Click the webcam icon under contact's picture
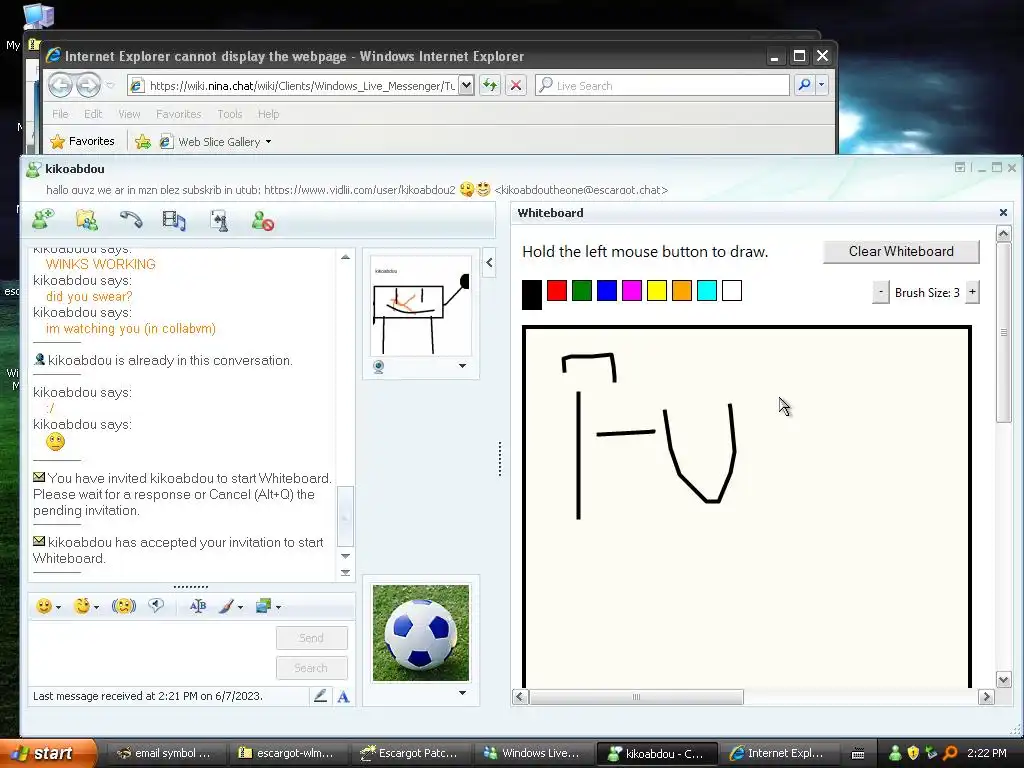1024x768 pixels. click(x=378, y=366)
